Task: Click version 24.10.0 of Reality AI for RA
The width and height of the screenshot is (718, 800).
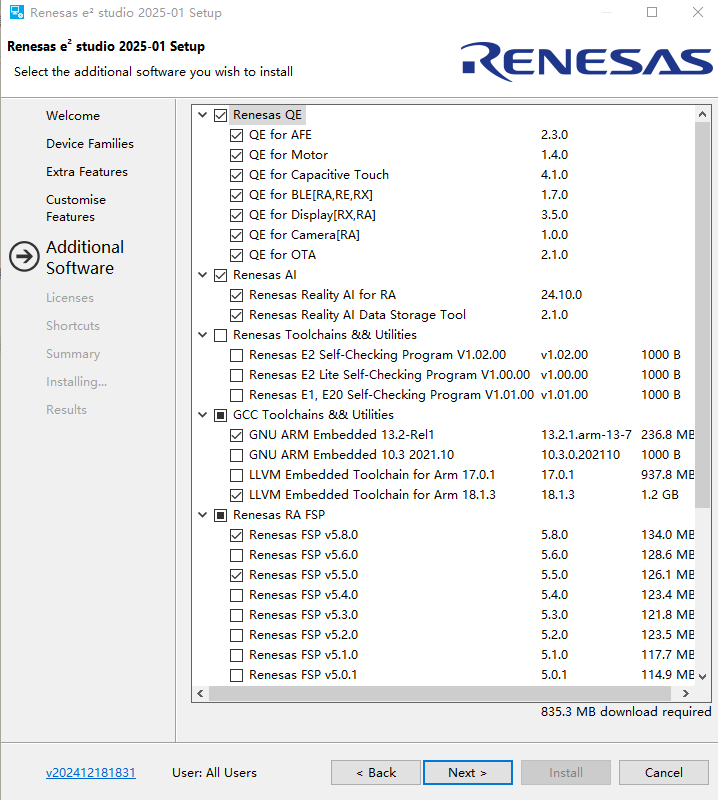Action: click(561, 295)
